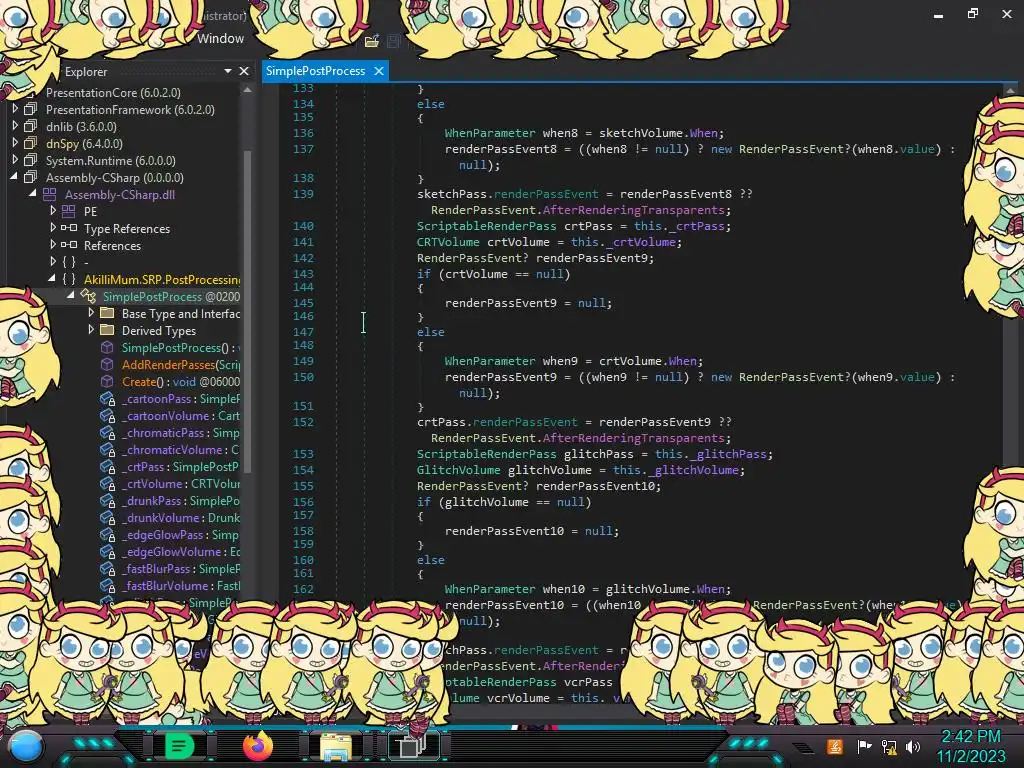Expand the Type References node
1024x768 pixels.
53,228
